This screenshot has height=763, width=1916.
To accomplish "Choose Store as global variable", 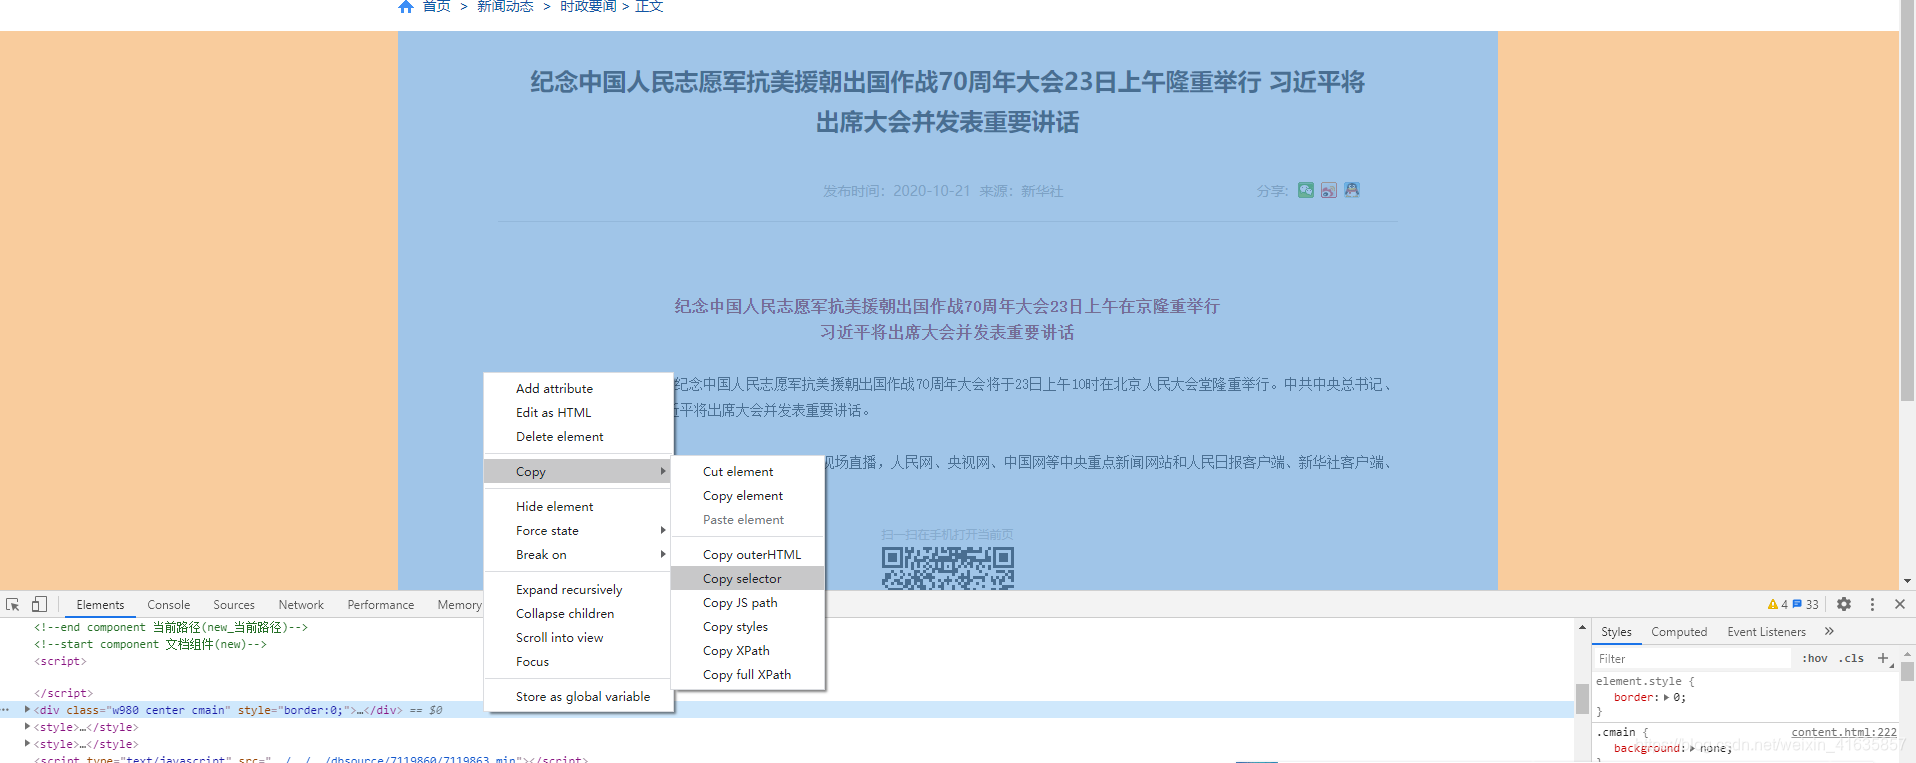I will pos(578,696).
